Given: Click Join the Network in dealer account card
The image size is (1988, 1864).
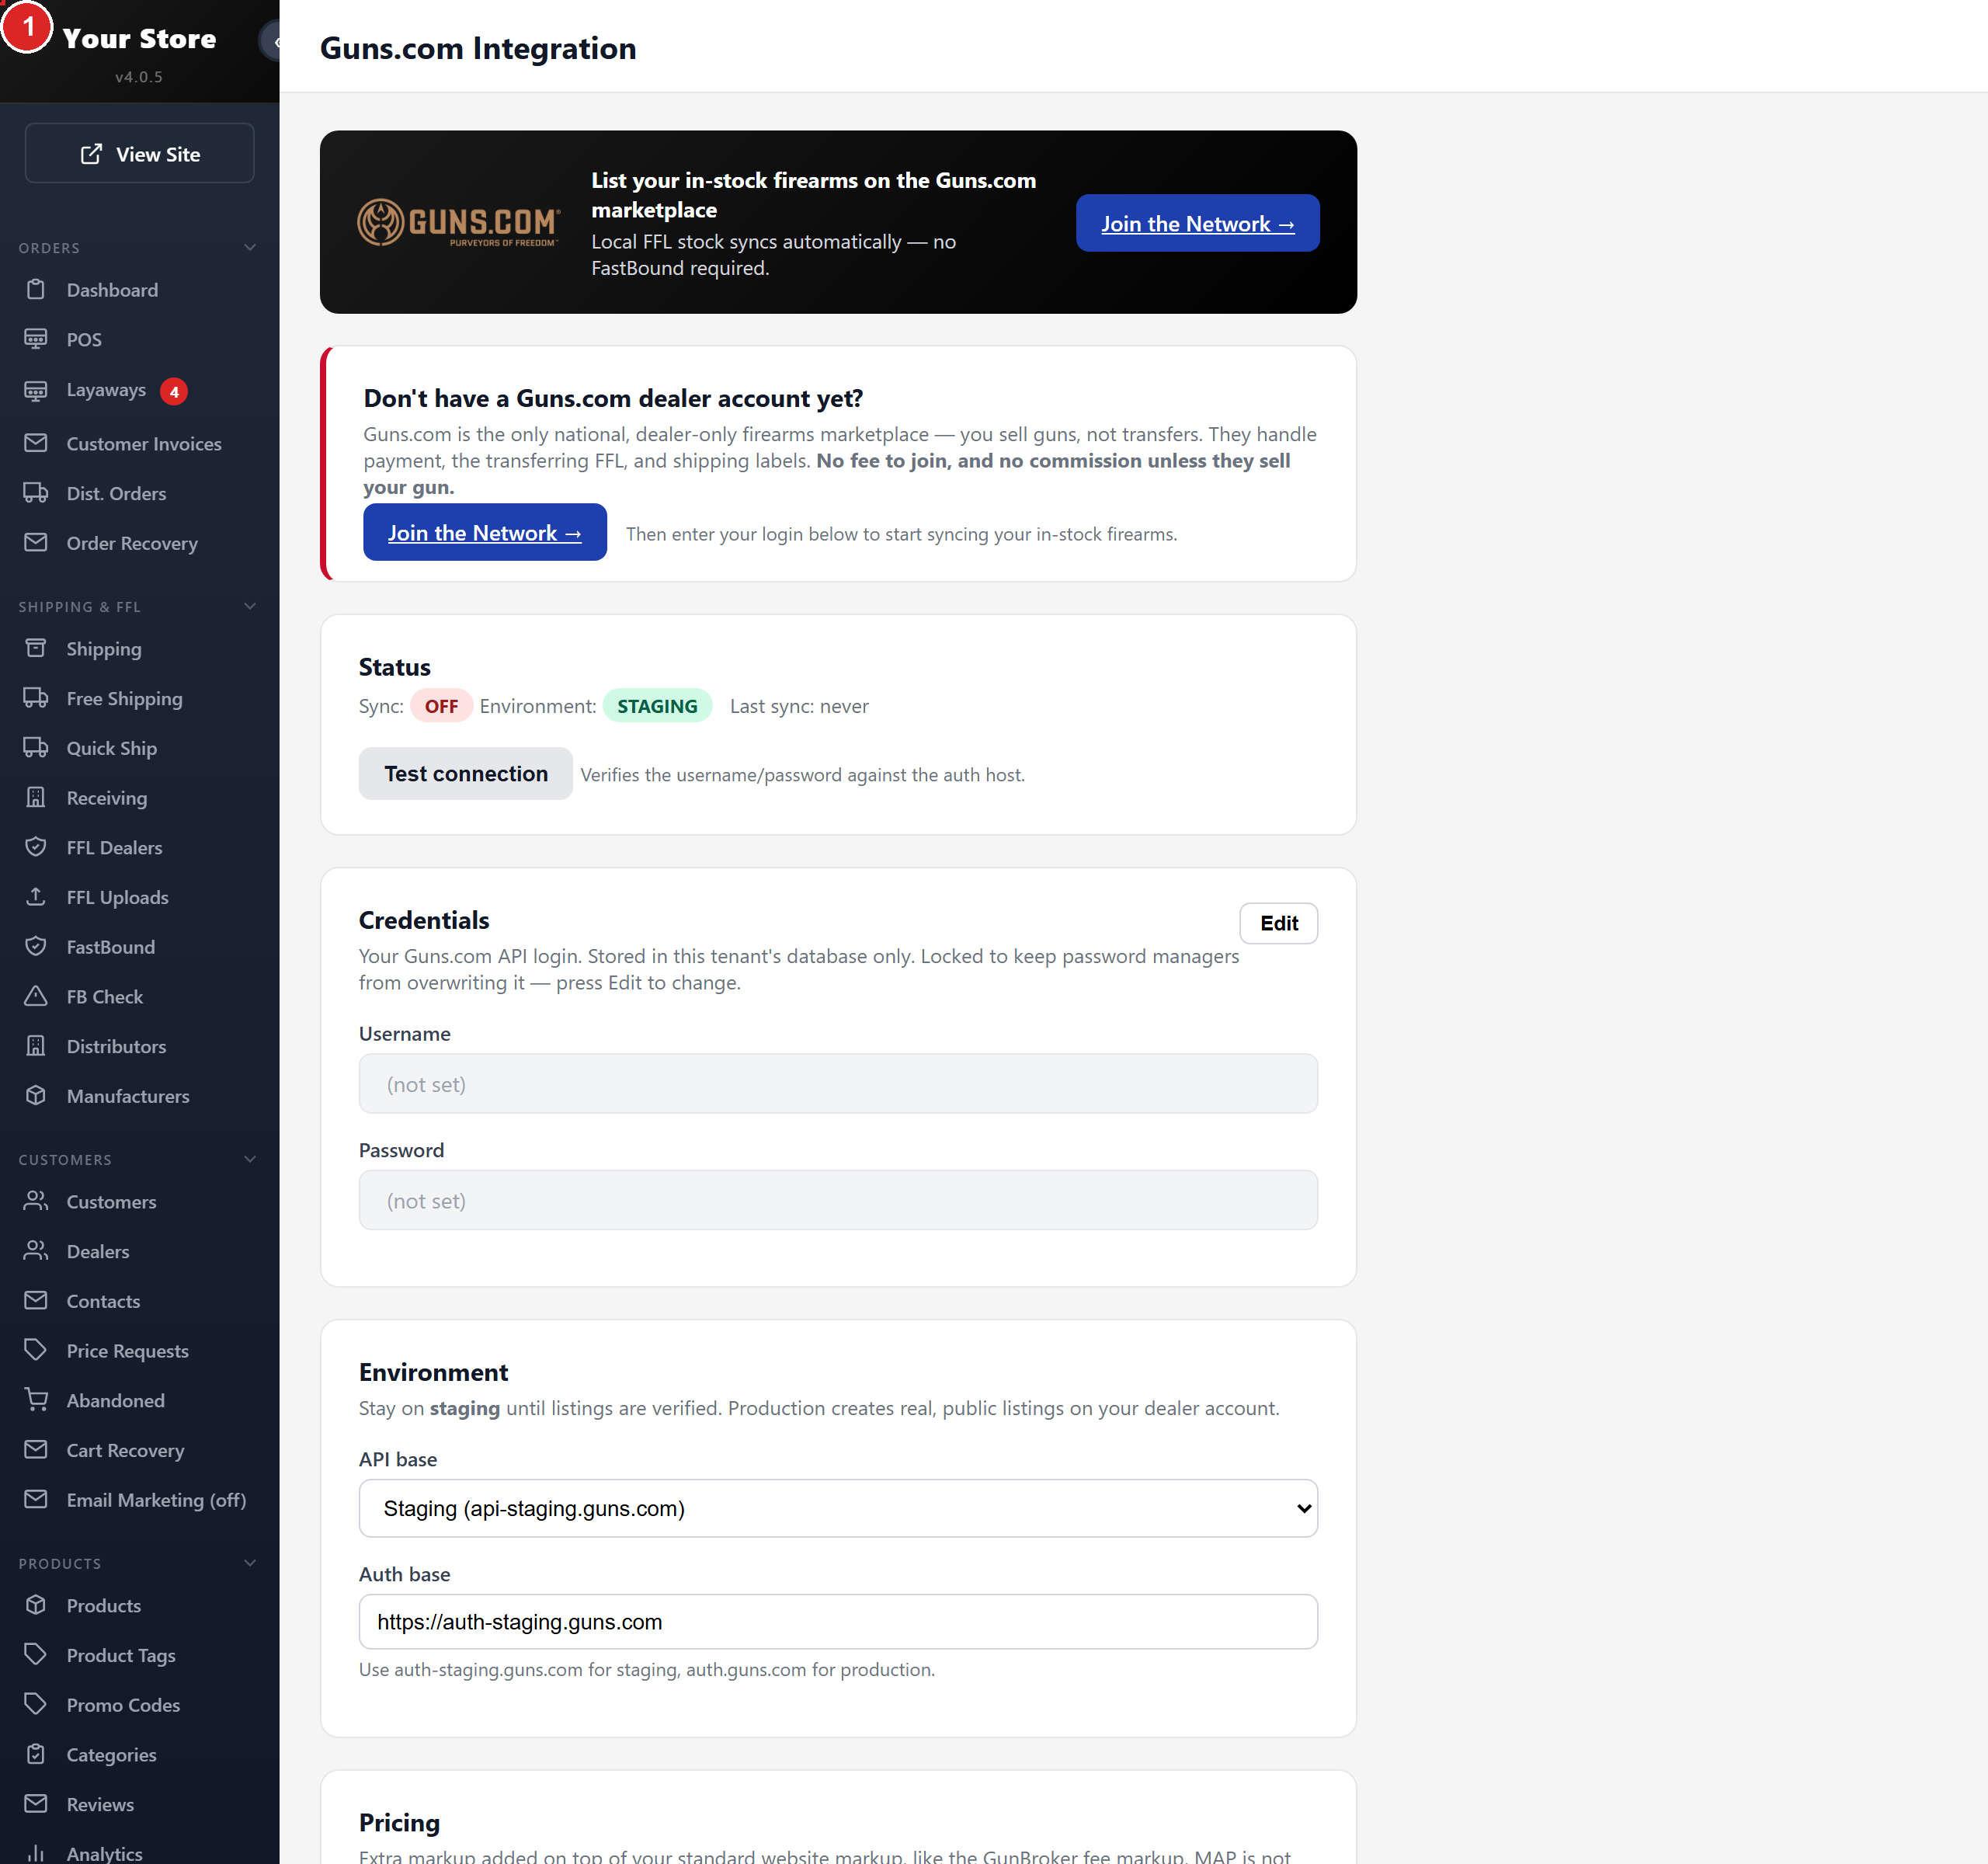Looking at the screenshot, I should point(484,532).
